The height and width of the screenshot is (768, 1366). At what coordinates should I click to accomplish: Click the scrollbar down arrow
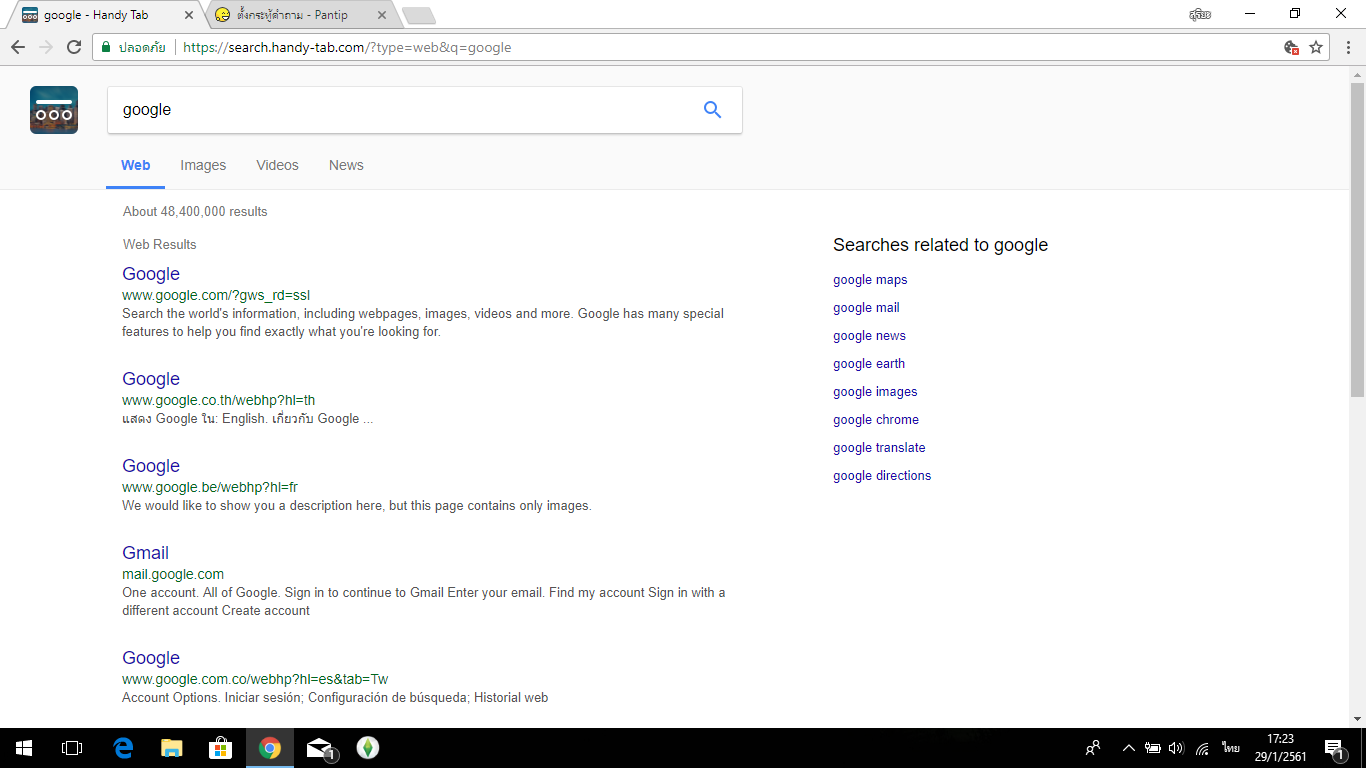point(1357,719)
